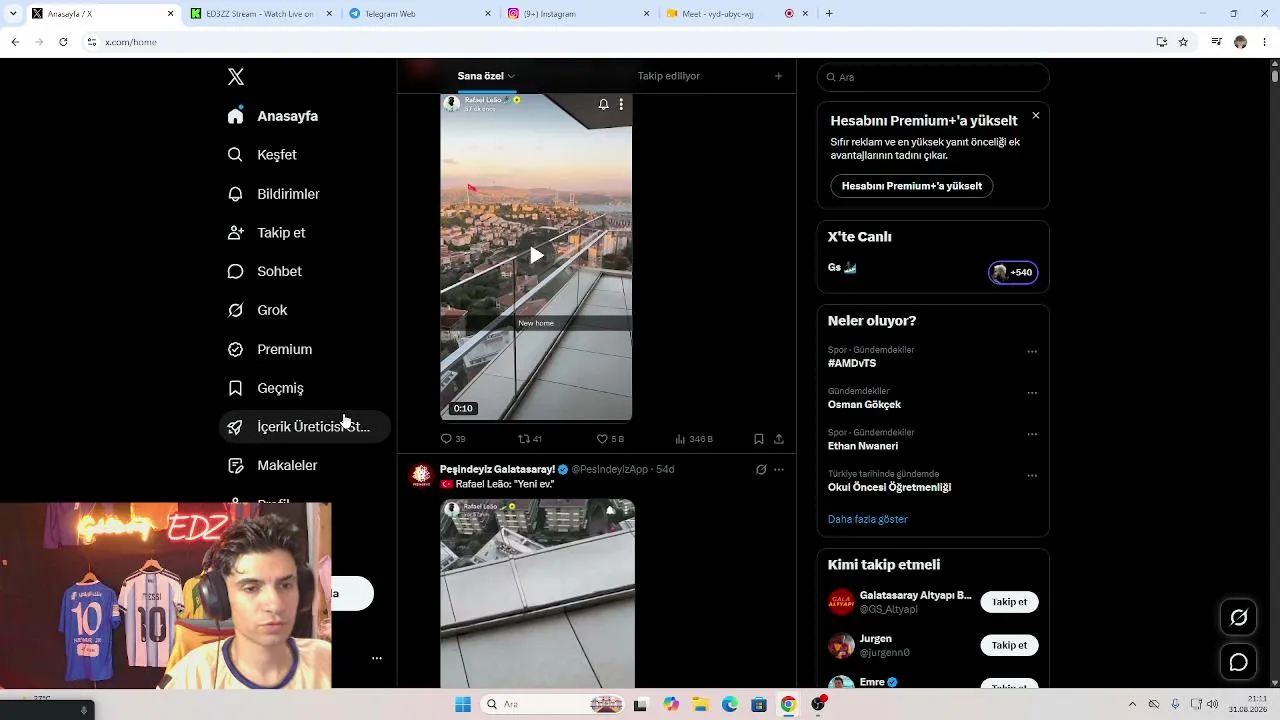
Task: Click the x.com/home address bar
Action: [615, 42]
